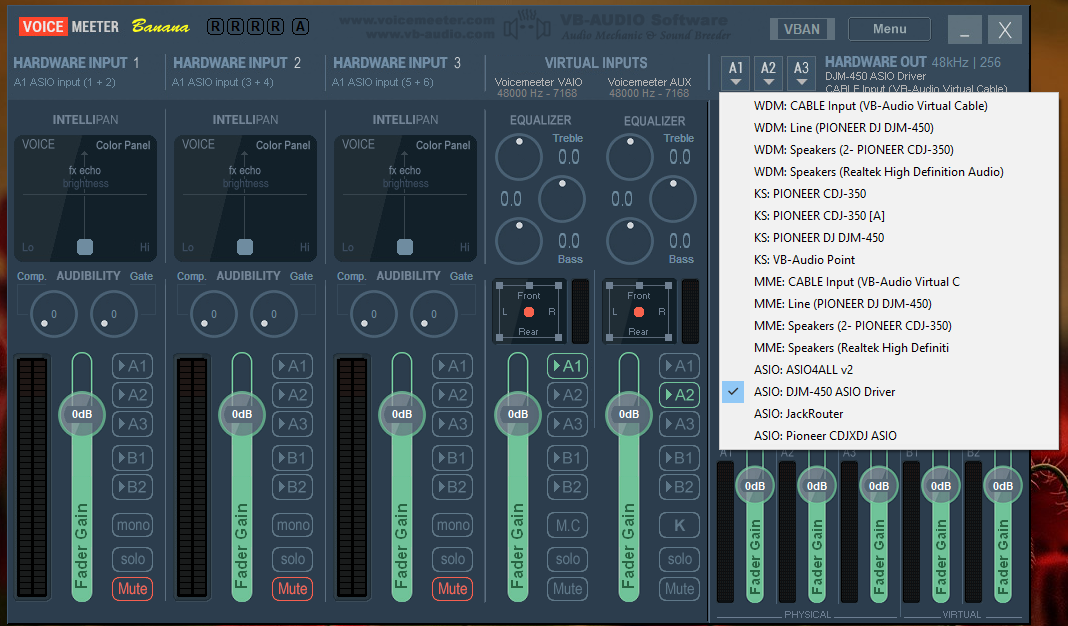Toggle mono on the Hardware Input 2 strip

tap(293, 525)
